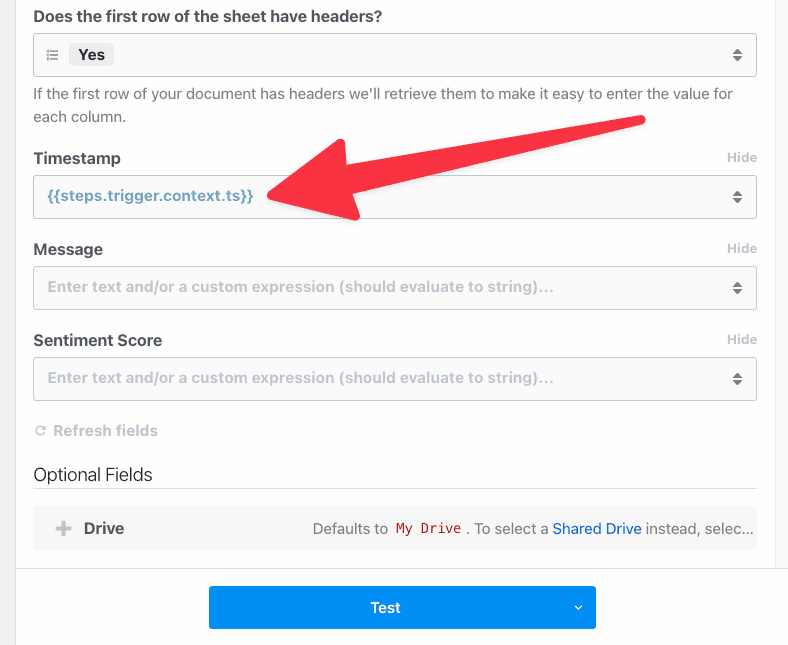Click the Timestamp expression value field
The width and height of the screenshot is (788, 645).
tap(395, 197)
